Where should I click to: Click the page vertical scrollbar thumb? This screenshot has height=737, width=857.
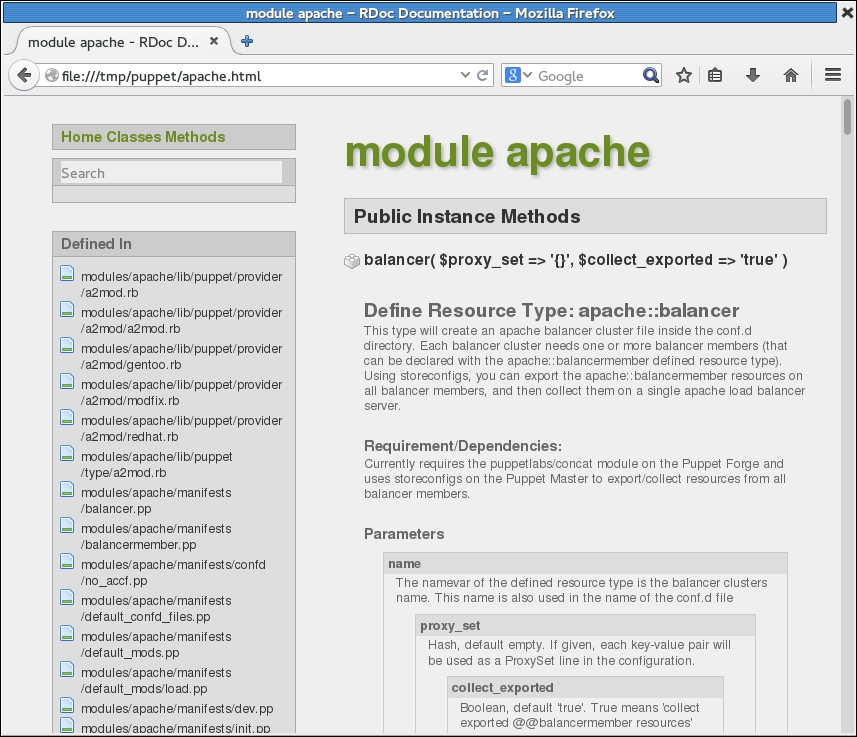pyautogui.click(x=847, y=116)
